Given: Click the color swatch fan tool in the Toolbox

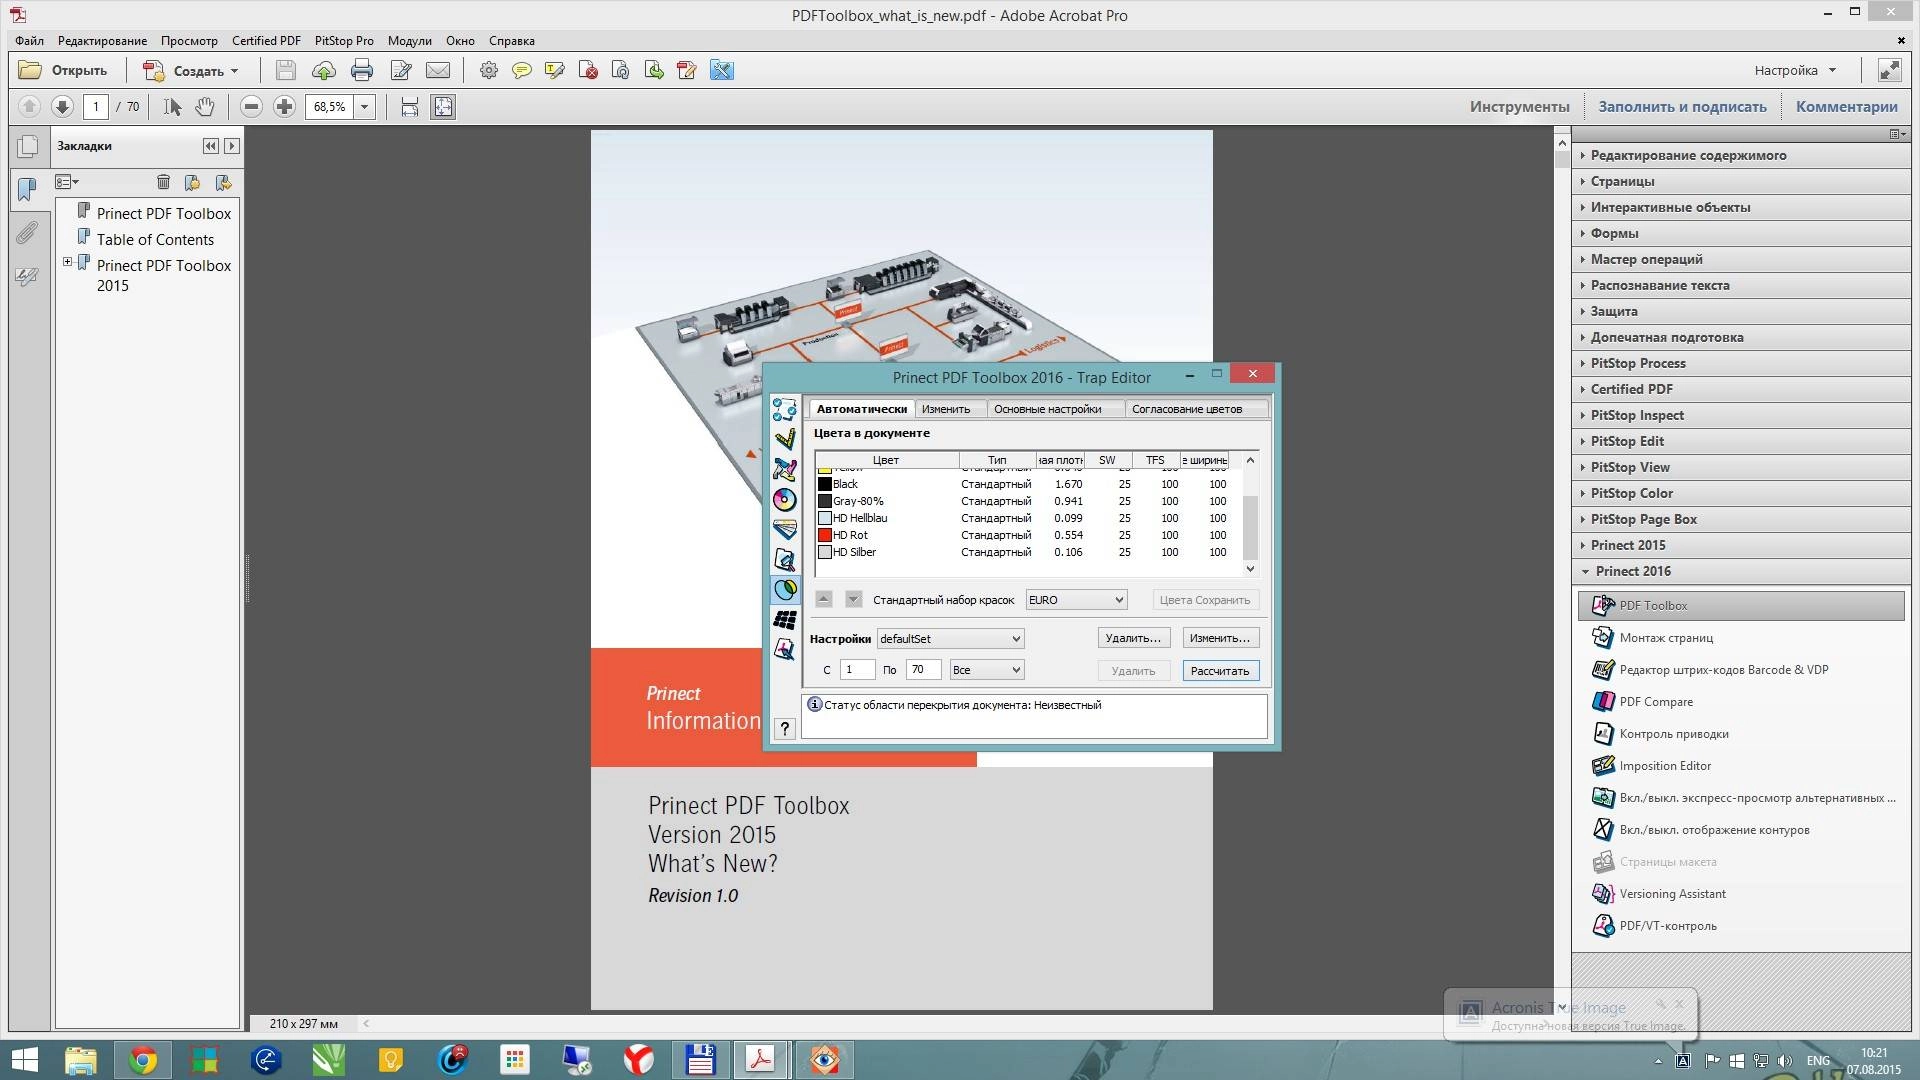Looking at the screenshot, I should point(785,529).
